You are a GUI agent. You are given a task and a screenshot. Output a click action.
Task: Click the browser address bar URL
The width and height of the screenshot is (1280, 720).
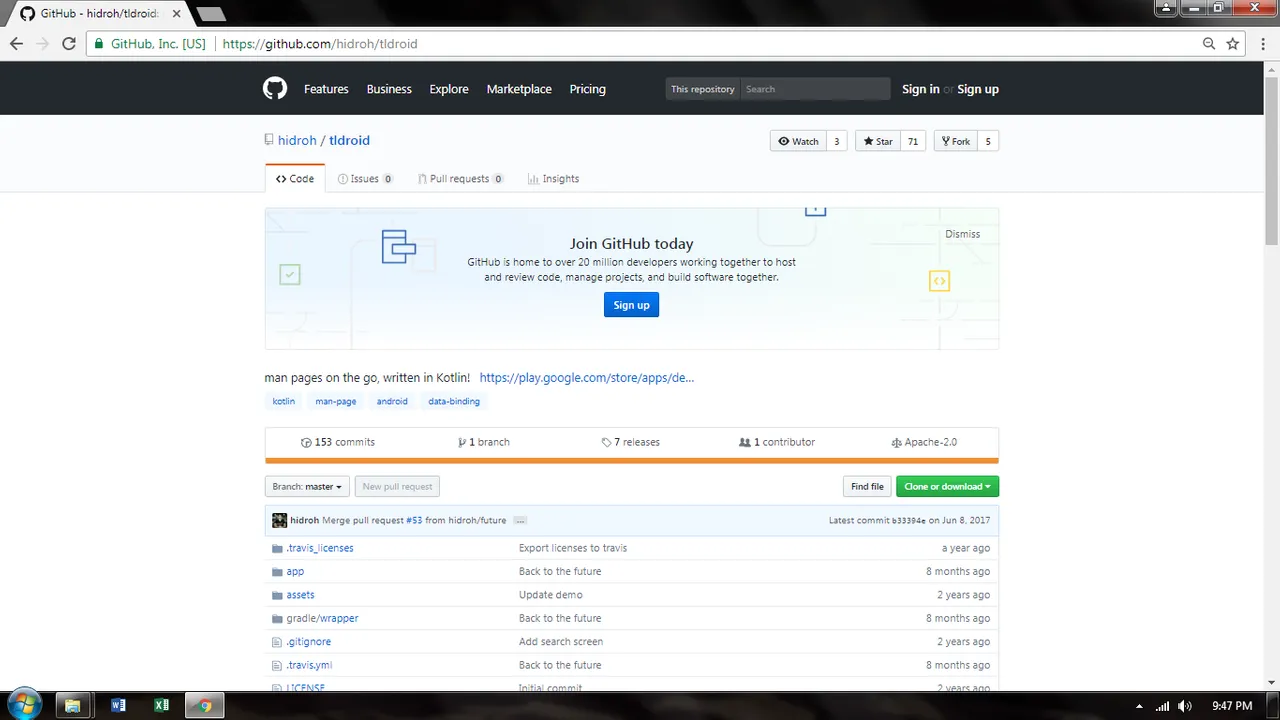[x=320, y=44]
